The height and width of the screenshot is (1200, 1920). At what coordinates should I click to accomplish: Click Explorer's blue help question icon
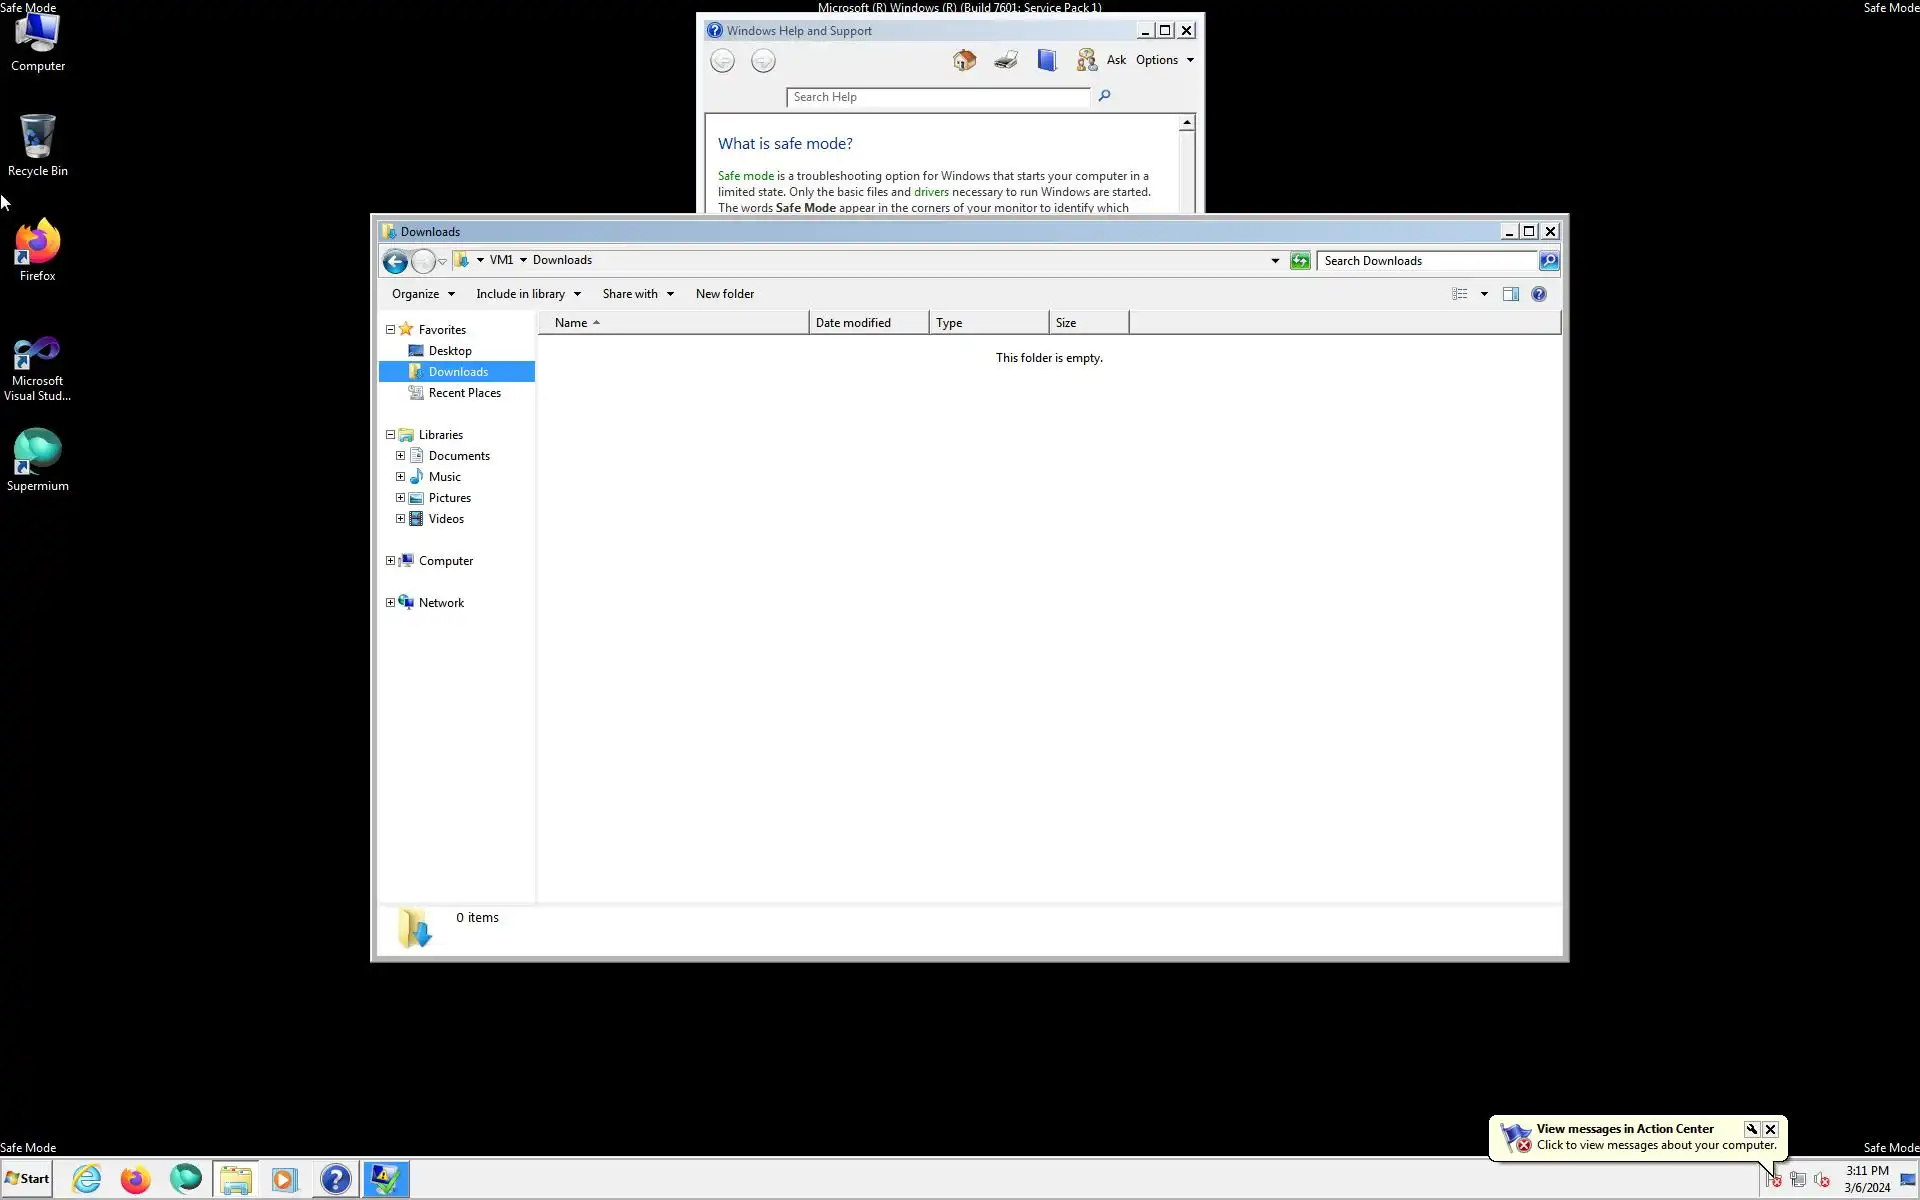1539,294
